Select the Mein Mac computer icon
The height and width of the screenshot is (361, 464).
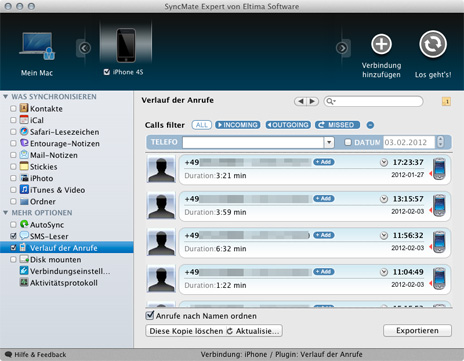click(x=37, y=46)
